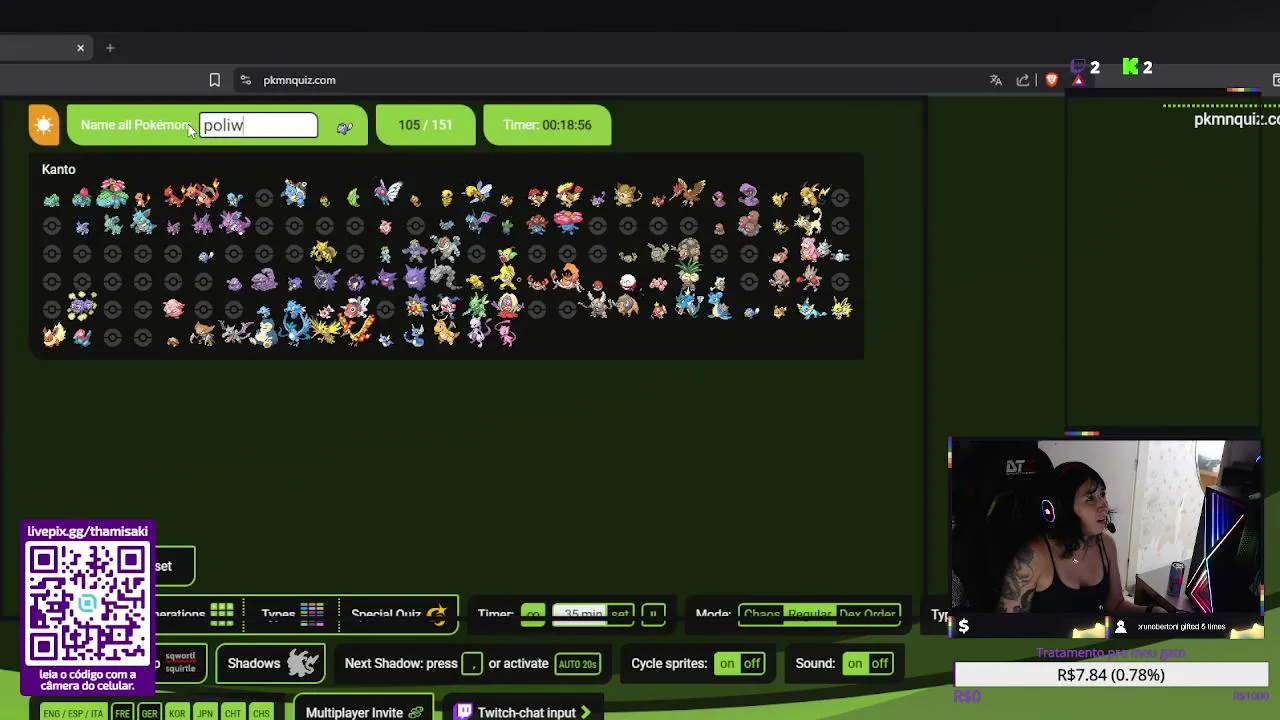
Task: Turn Sound off
Action: (880, 663)
